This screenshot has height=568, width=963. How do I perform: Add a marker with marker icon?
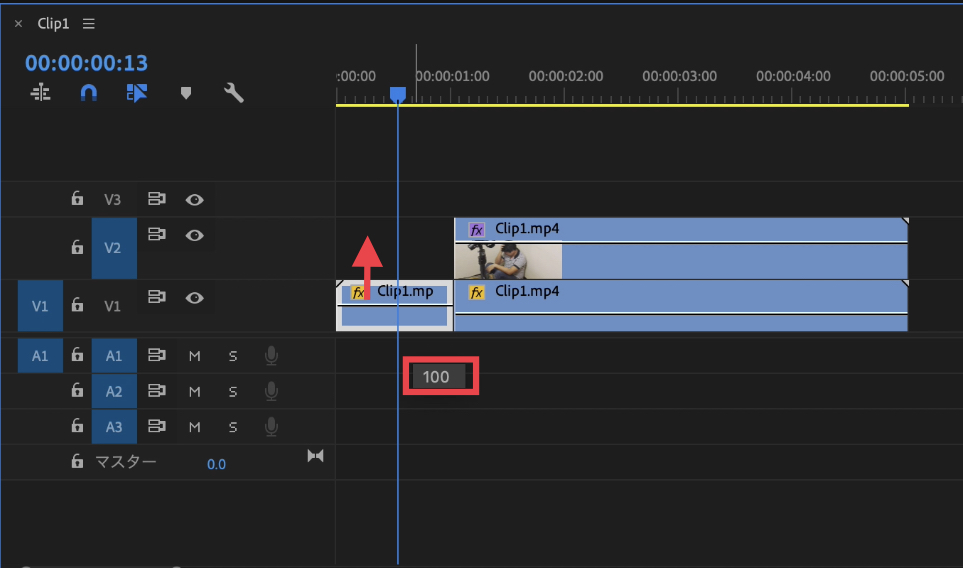[185, 93]
